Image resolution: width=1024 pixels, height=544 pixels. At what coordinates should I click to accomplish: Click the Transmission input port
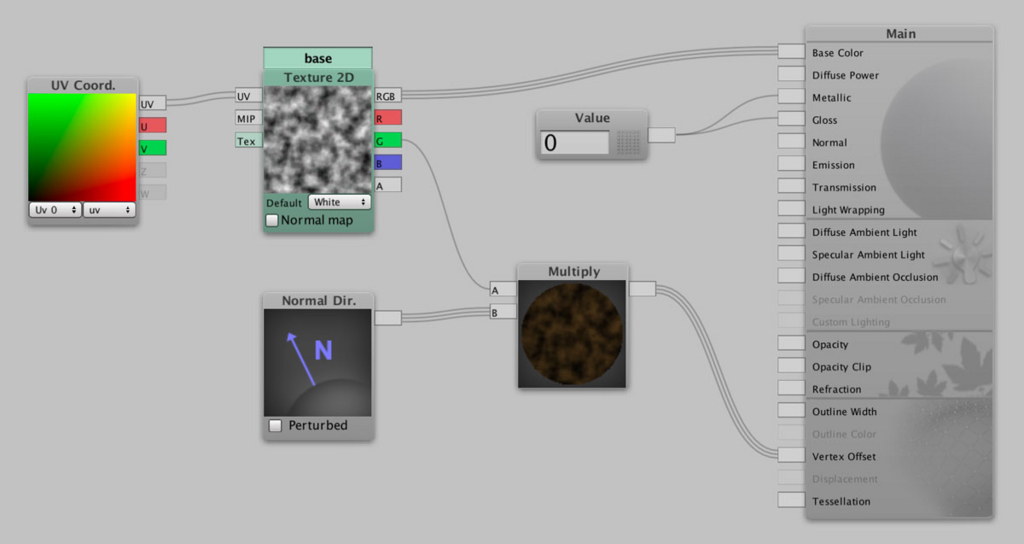pos(791,186)
